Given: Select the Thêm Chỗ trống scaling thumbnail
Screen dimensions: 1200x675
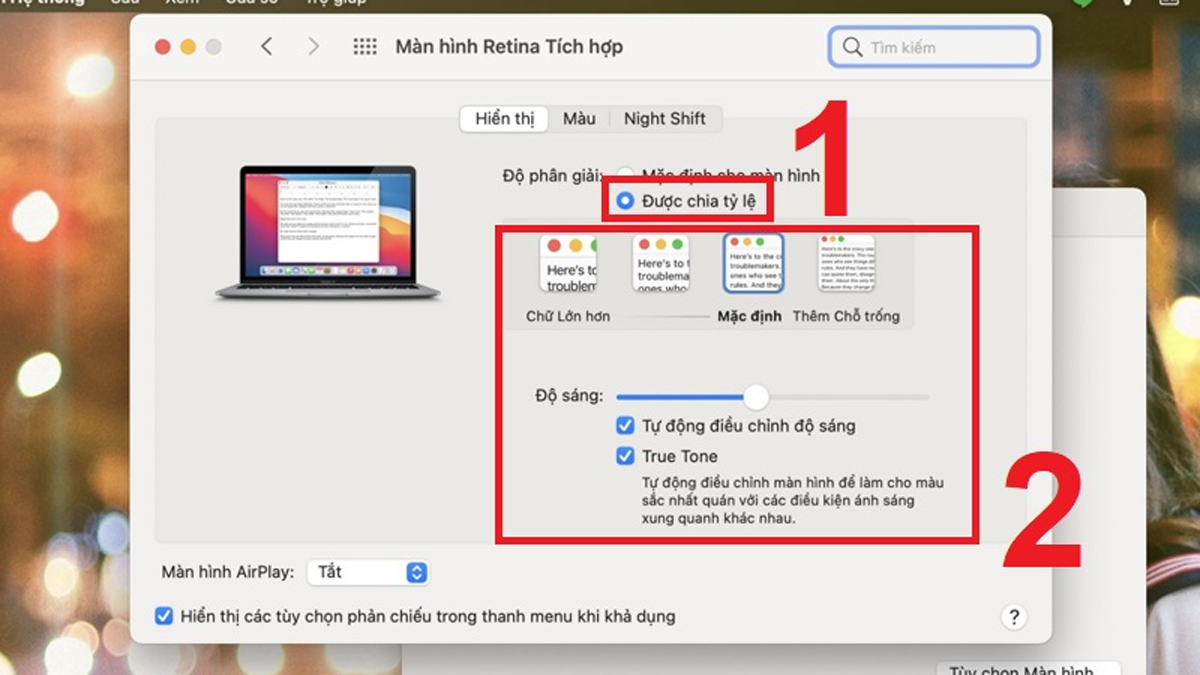Looking at the screenshot, I should point(846,263).
